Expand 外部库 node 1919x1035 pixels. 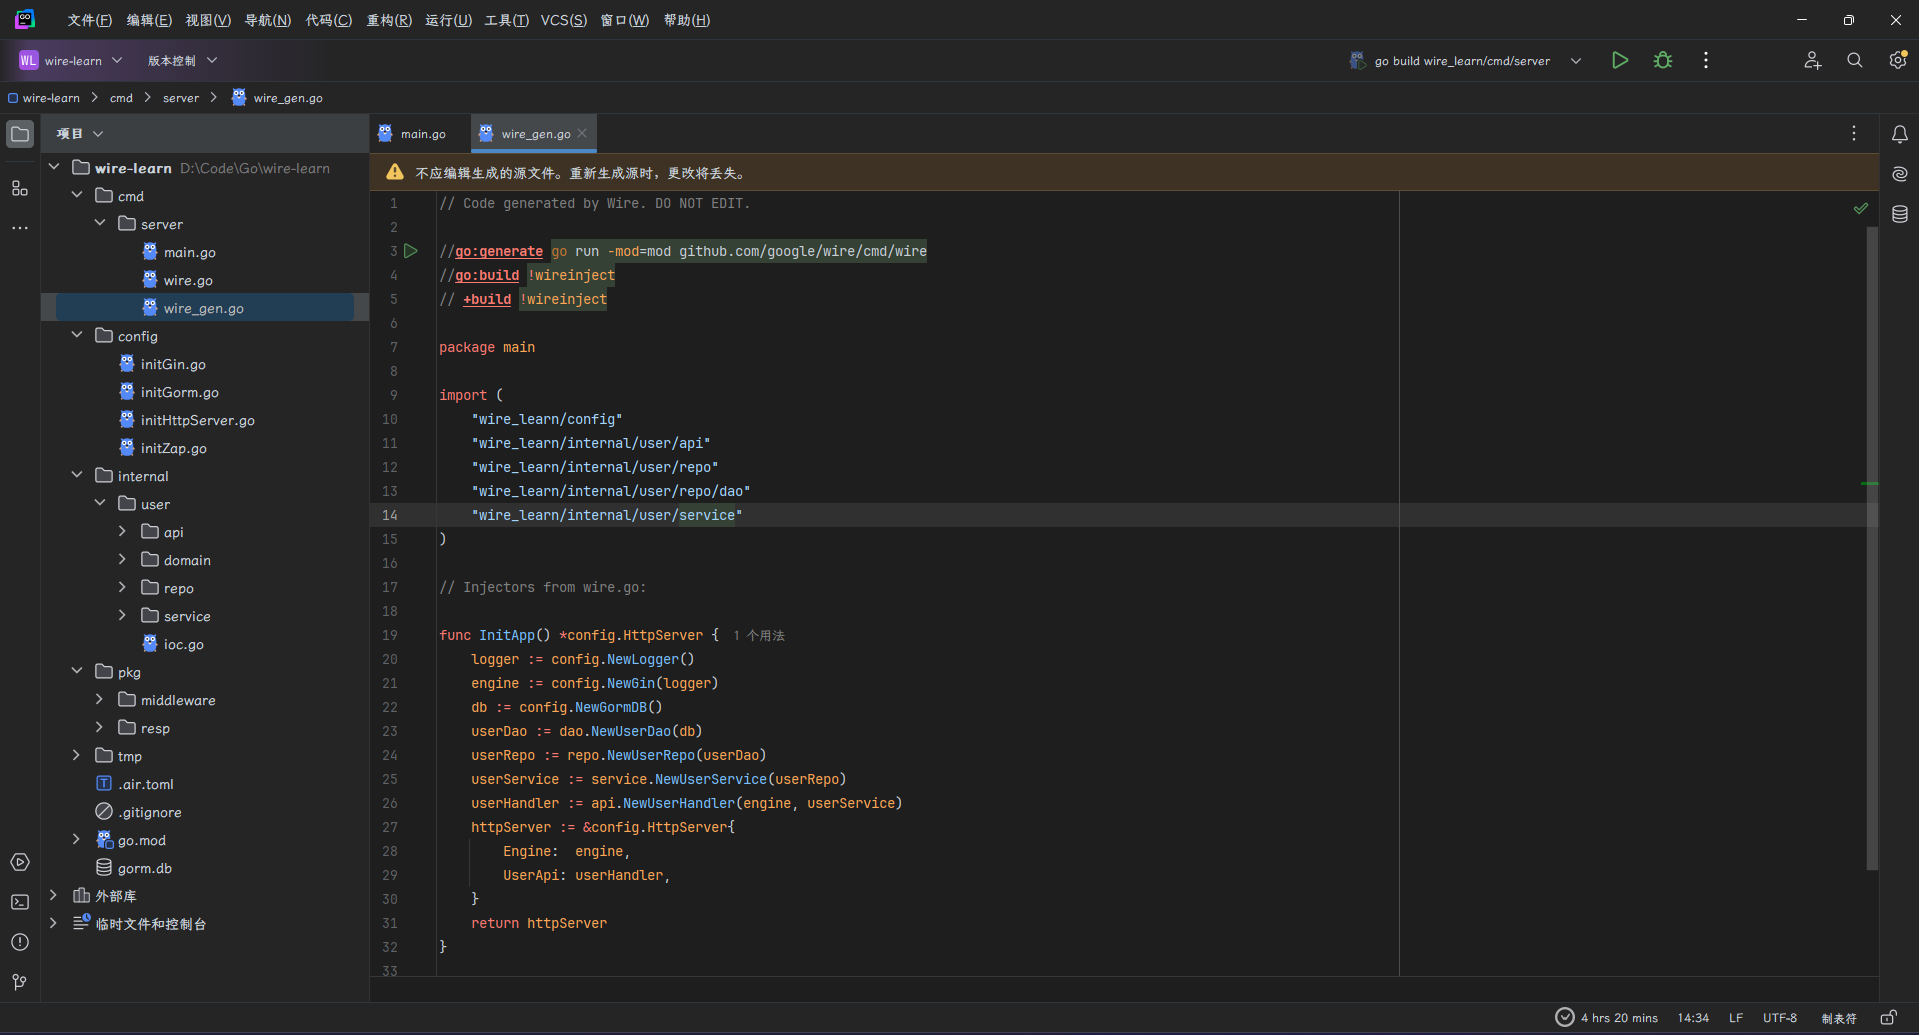click(x=54, y=895)
